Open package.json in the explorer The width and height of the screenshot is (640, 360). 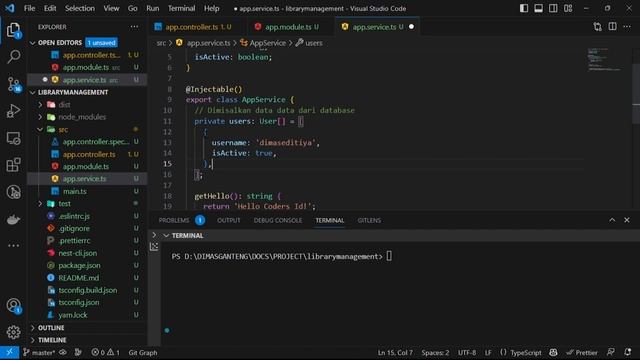click(x=79, y=265)
